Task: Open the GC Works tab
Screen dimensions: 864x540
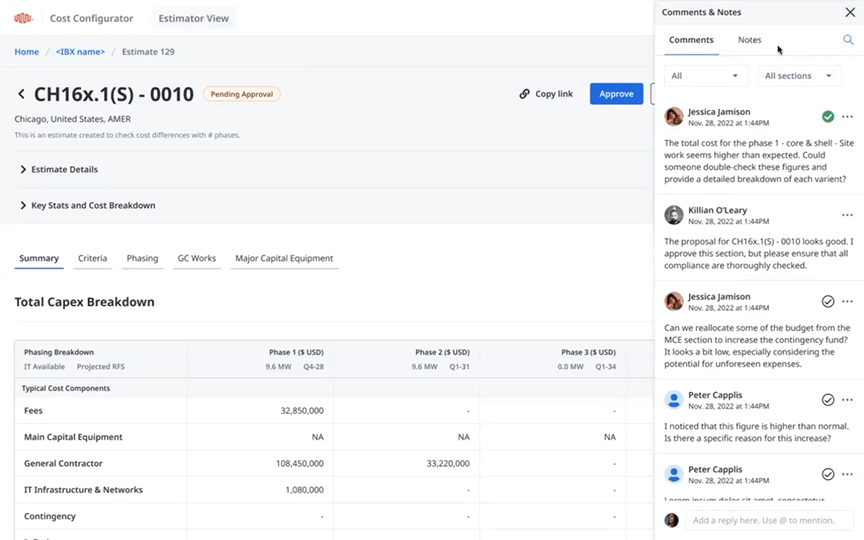Action: [197, 258]
